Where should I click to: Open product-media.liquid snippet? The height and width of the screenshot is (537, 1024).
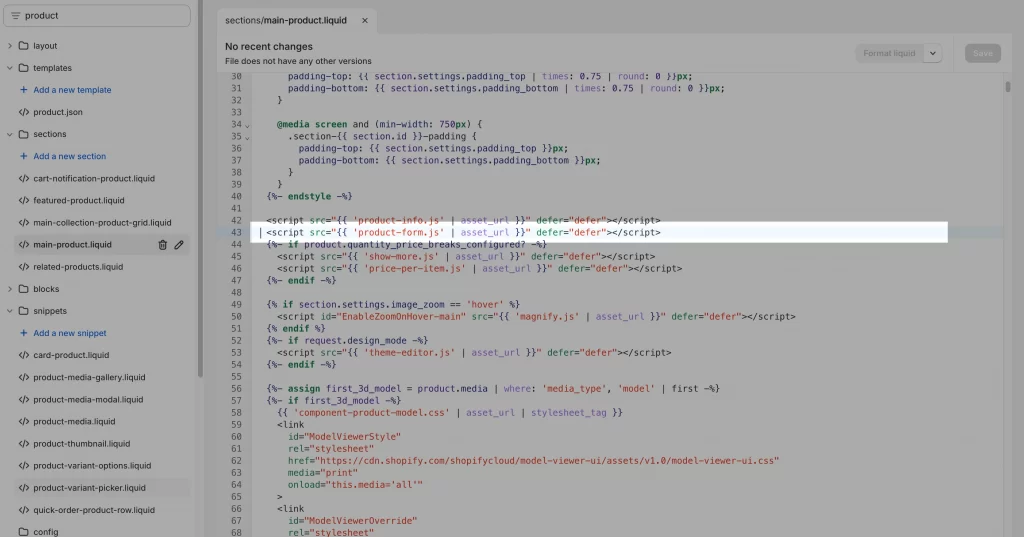pyautogui.click(x=74, y=421)
